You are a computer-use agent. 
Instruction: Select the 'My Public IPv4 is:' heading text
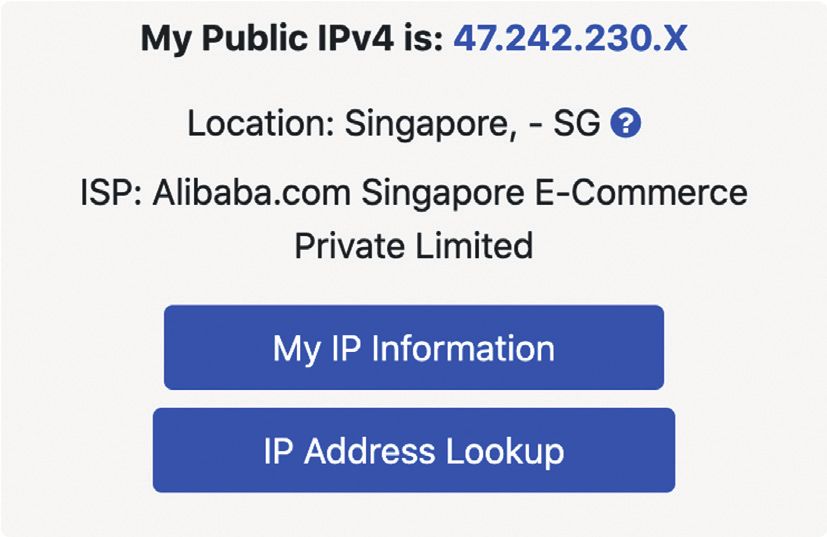[292, 39]
